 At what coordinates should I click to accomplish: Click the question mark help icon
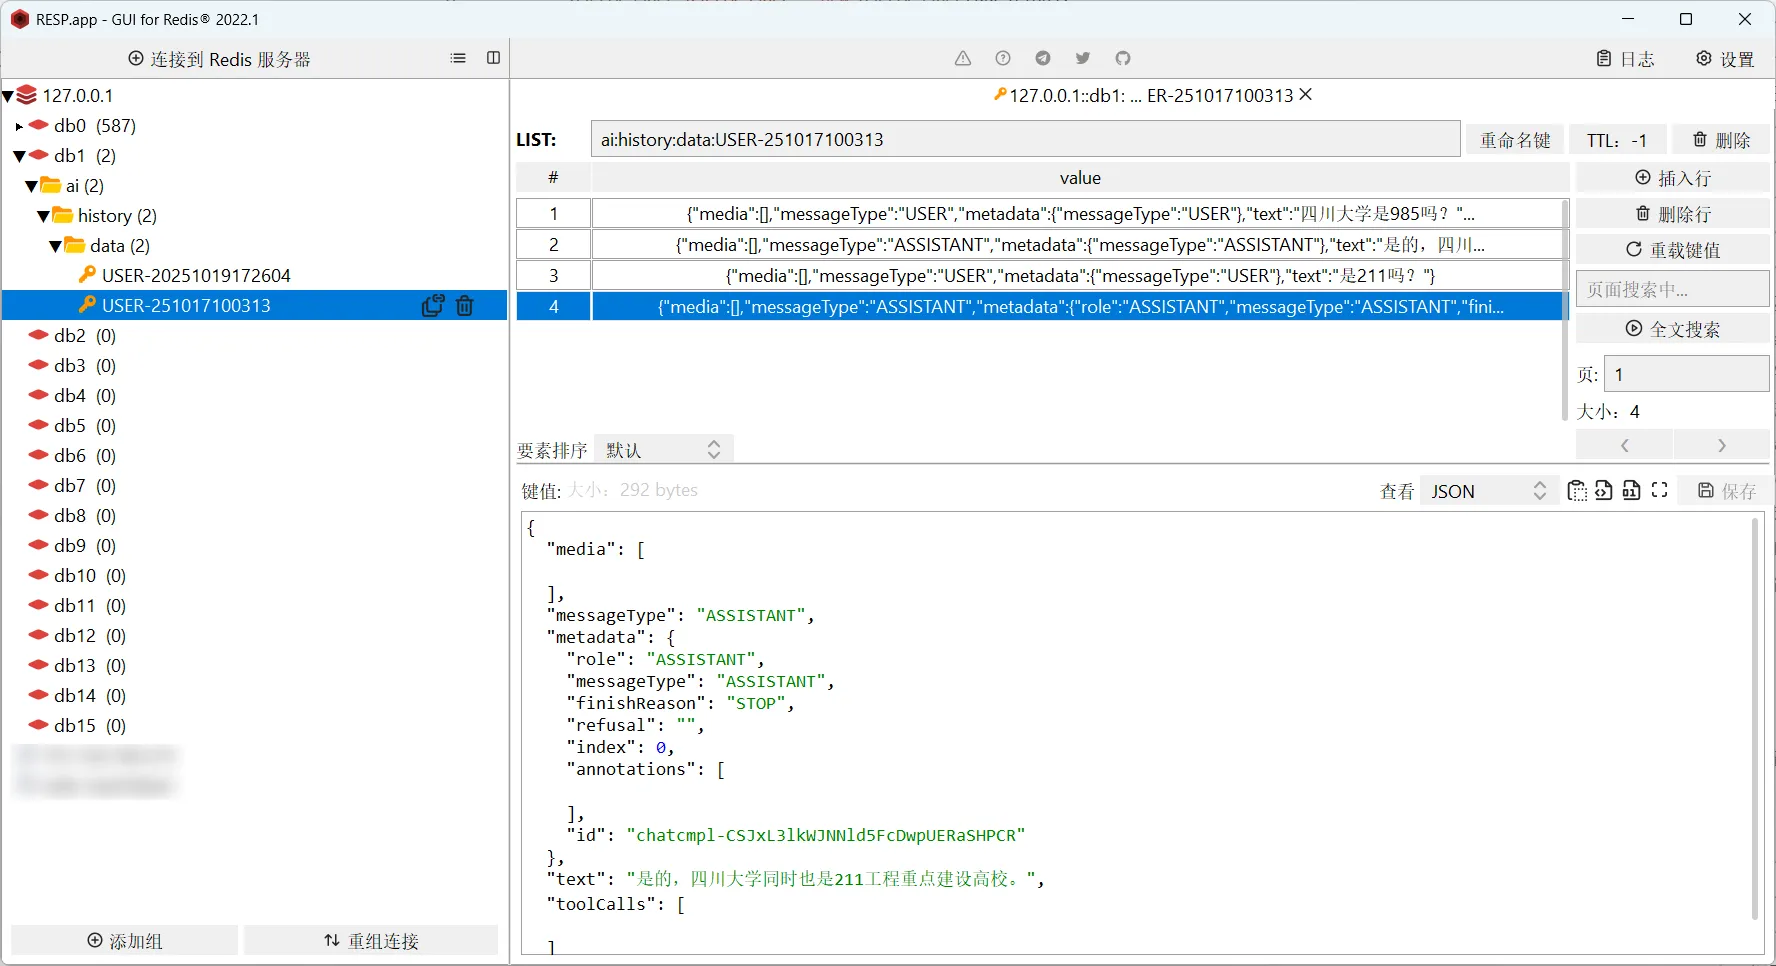[1003, 58]
